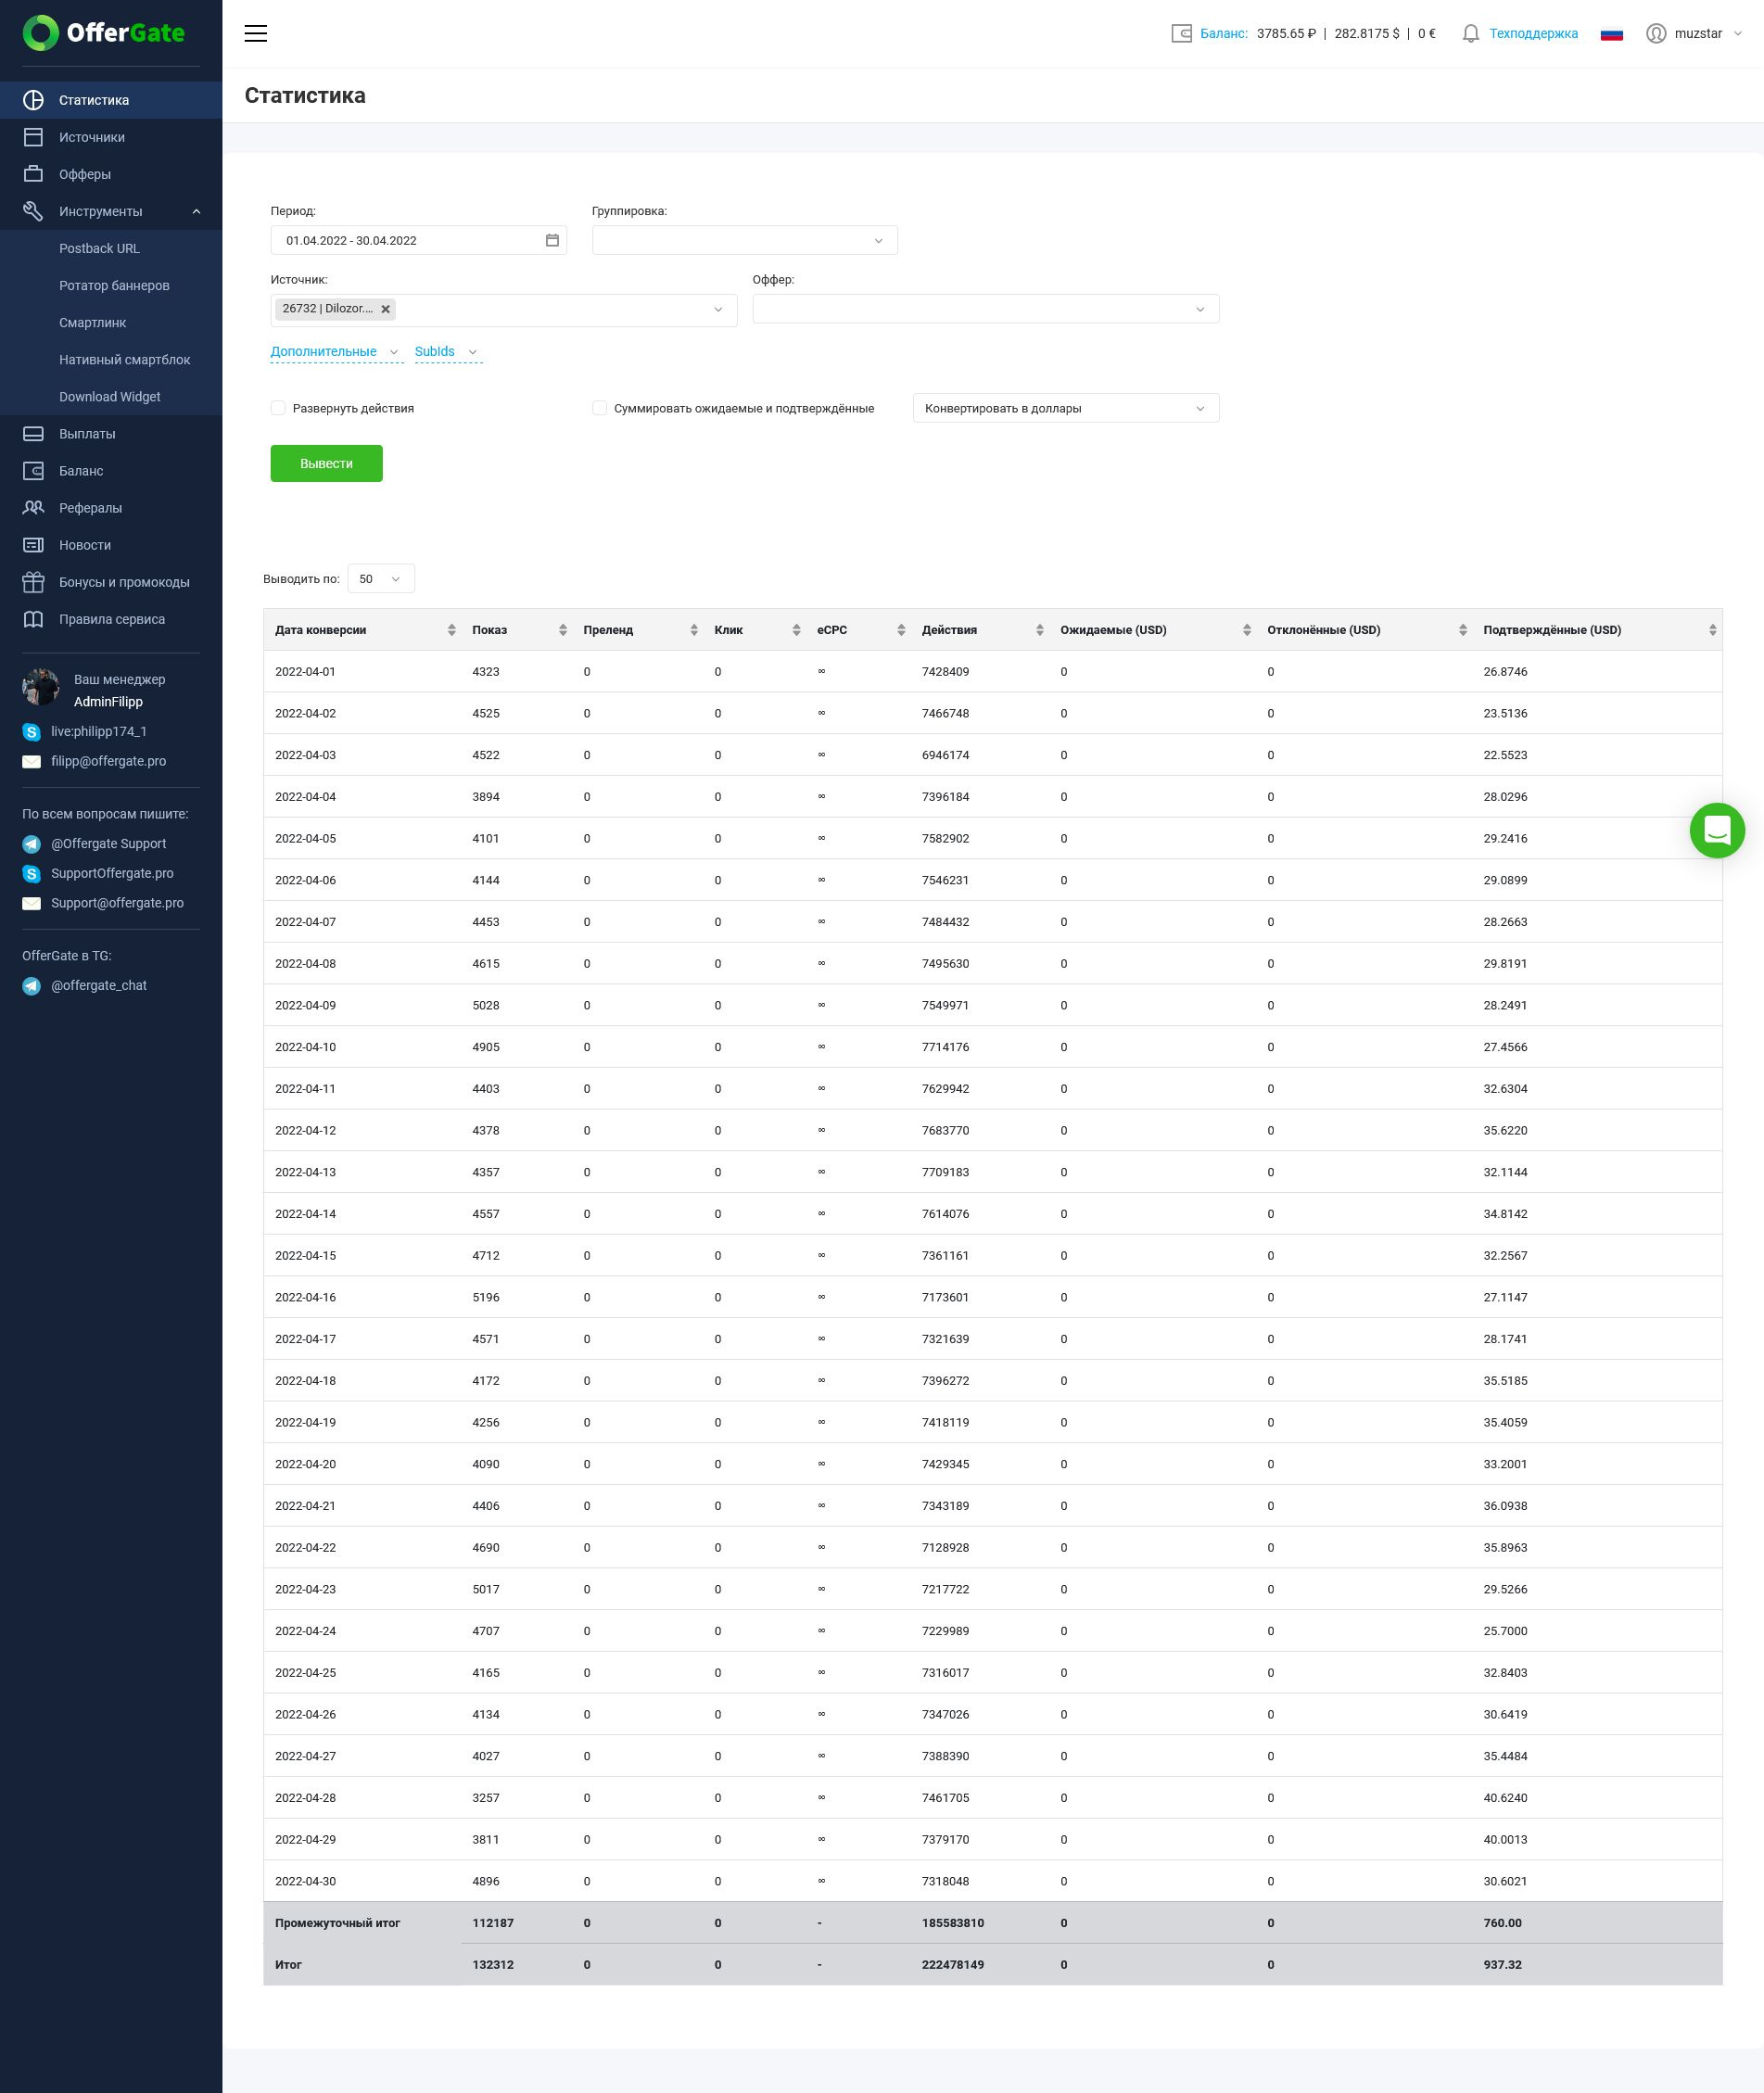This screenshot has width=1764, height=2093.
Task: Click the hamburger menu icon
Action: tap(256, 33)
